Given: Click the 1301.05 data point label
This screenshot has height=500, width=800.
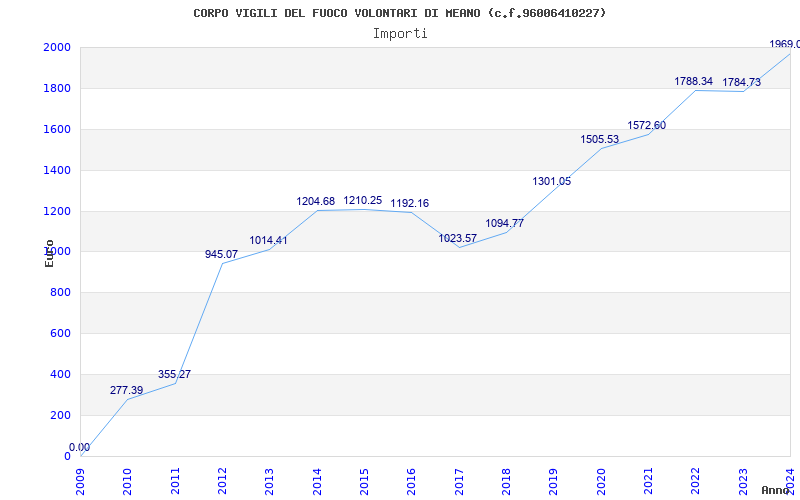Looking at the screenshot, I should click(x=551, y=181).
